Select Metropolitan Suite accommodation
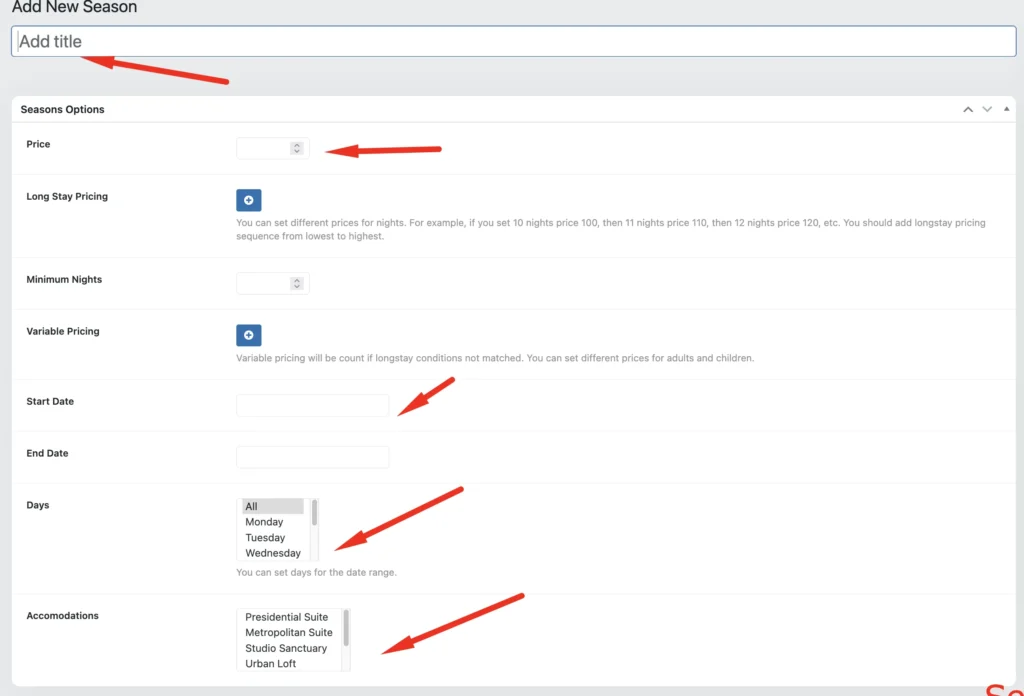Screen dimensions: 1024x696 pyautogui.click(x=289, y=633)
